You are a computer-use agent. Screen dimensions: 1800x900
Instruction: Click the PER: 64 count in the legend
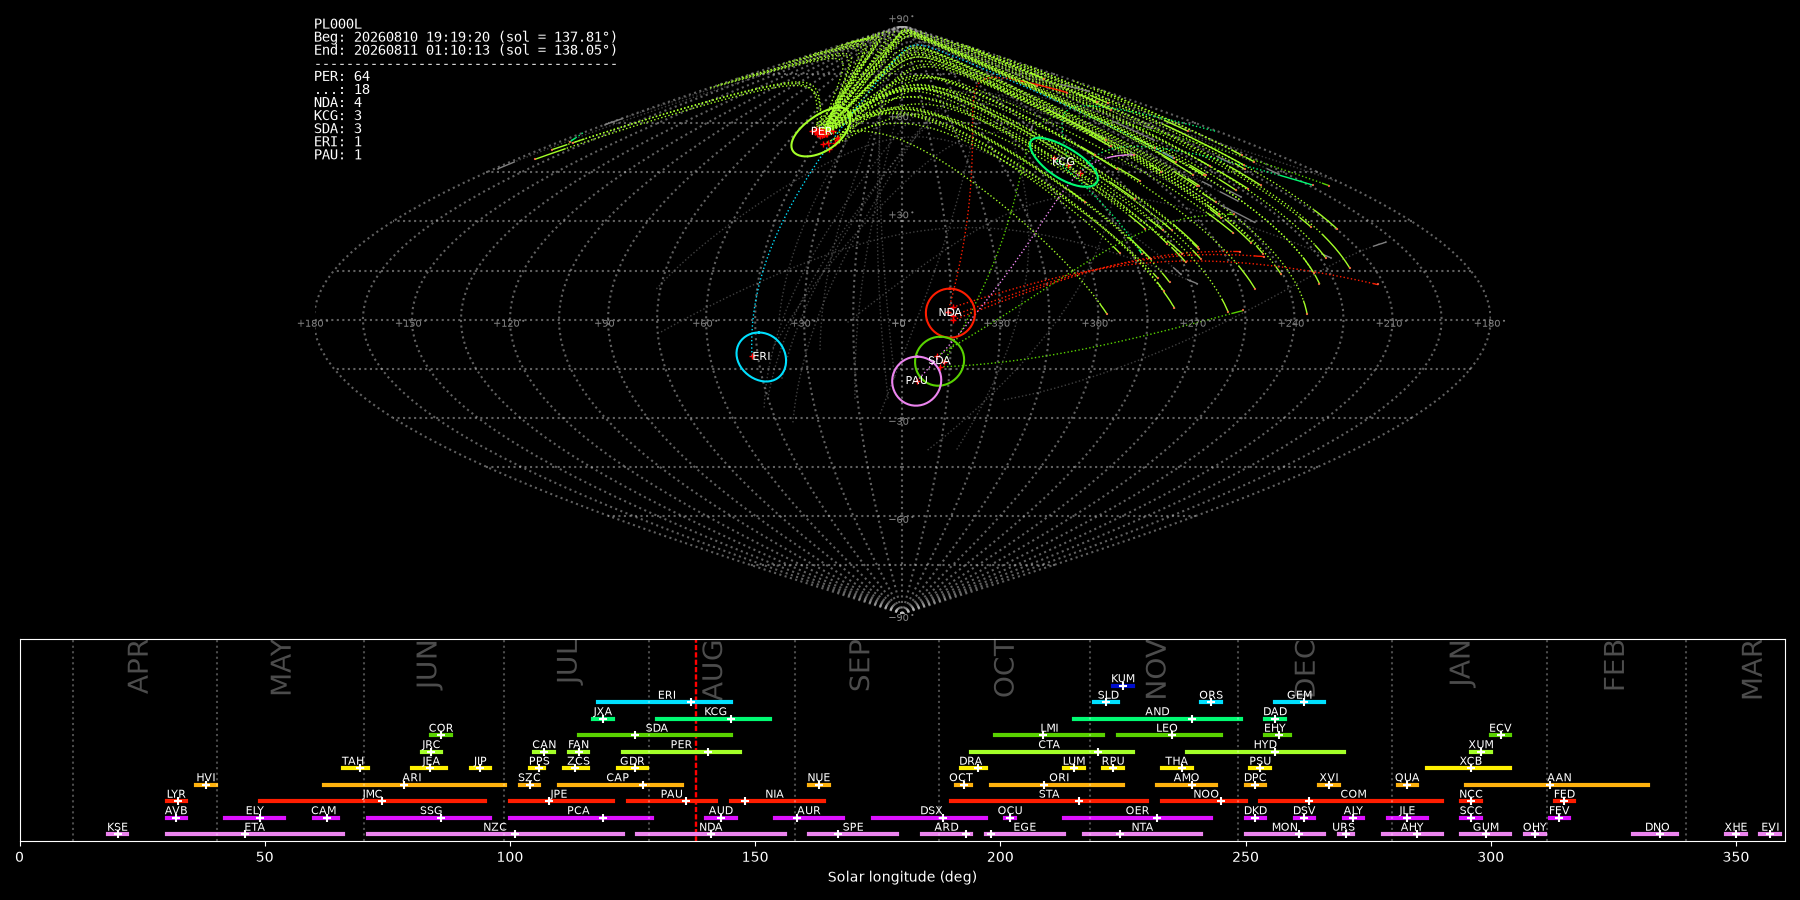pos(342,76)
